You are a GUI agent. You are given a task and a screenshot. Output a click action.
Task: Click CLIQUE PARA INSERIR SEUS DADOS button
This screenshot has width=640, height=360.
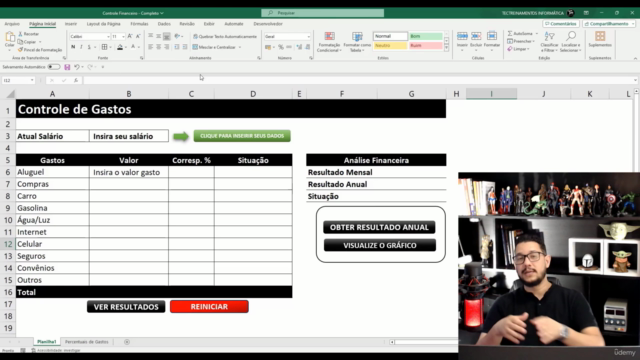242,136
